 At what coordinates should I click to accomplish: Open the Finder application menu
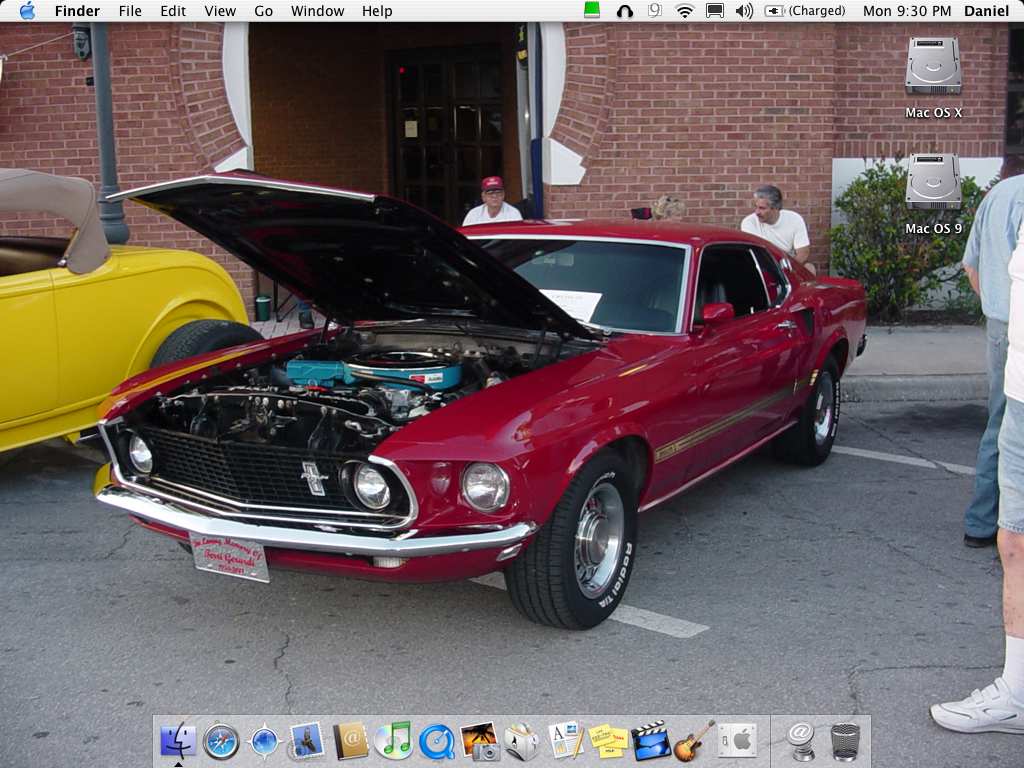pyautogui.click(x=77, y=11)
